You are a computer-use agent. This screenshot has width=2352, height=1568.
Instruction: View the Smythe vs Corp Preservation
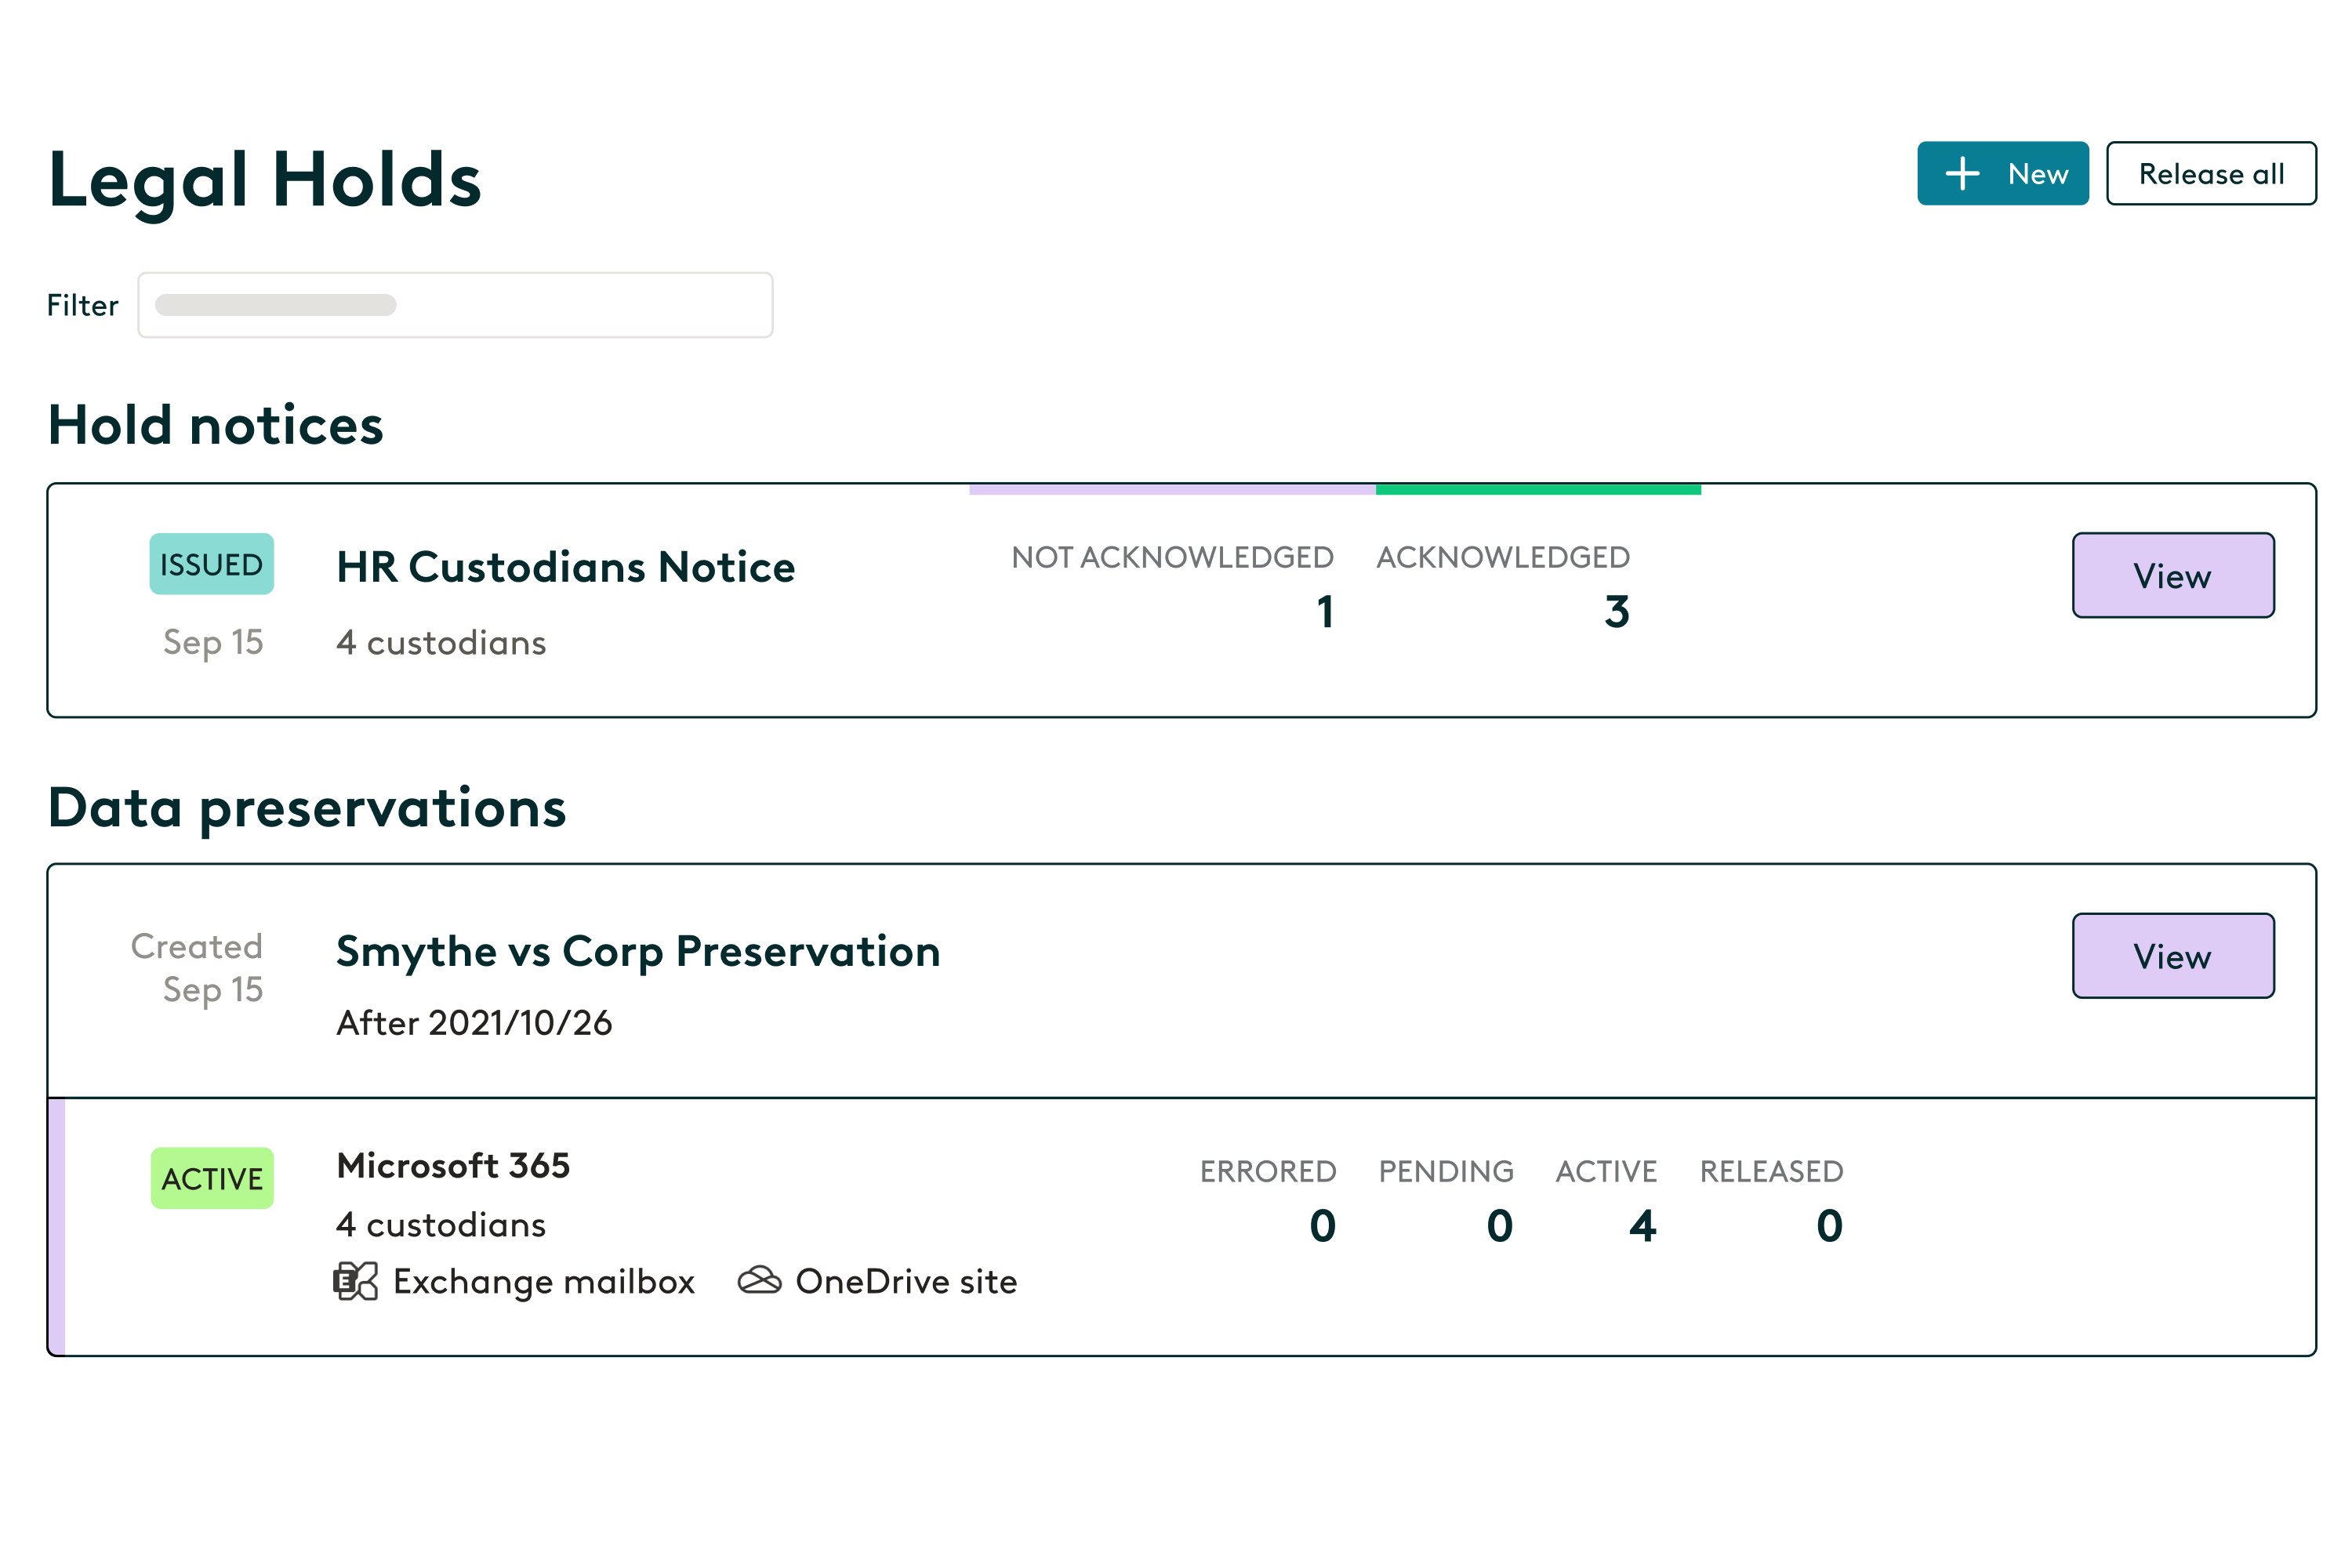click(2172, 956)
